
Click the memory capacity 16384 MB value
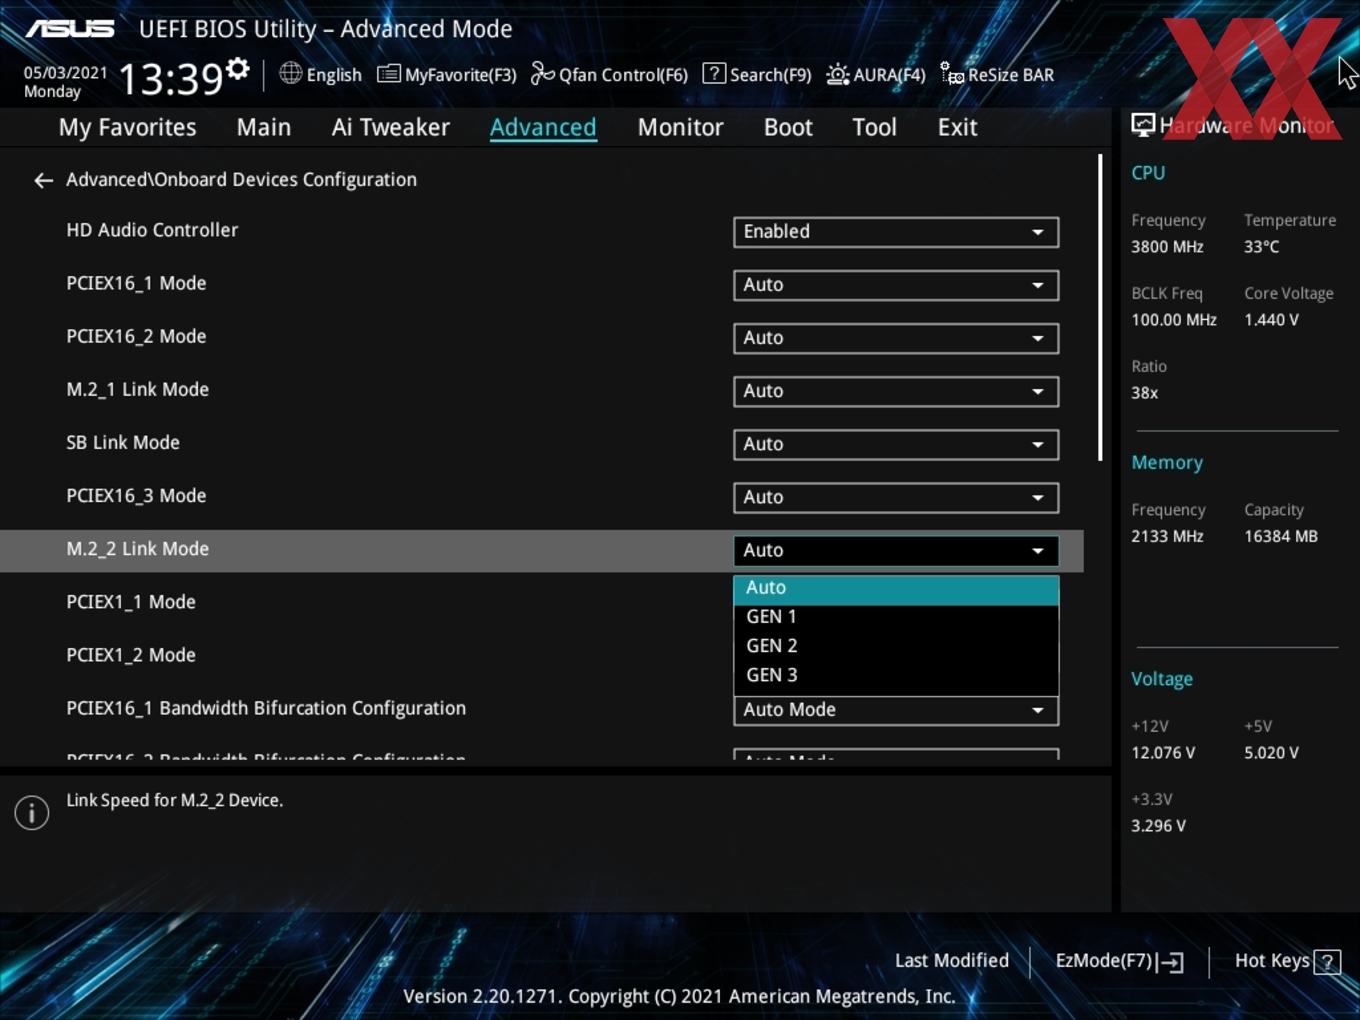(1281, 537)
